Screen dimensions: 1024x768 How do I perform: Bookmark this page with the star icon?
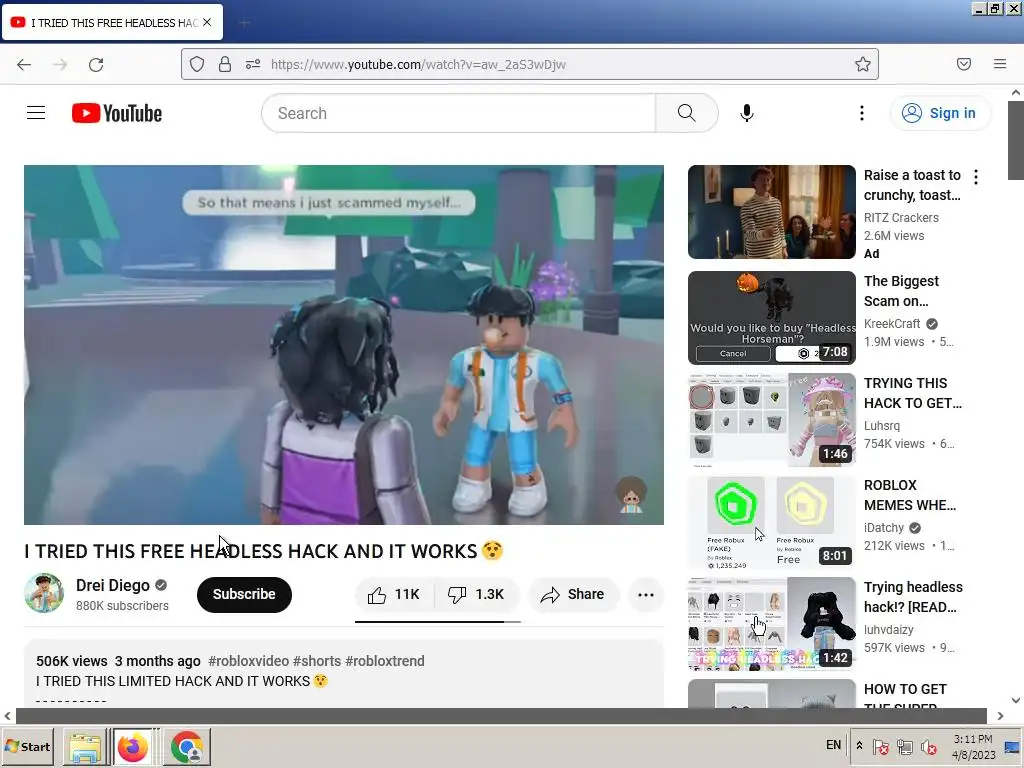click(x=863, y=64)
